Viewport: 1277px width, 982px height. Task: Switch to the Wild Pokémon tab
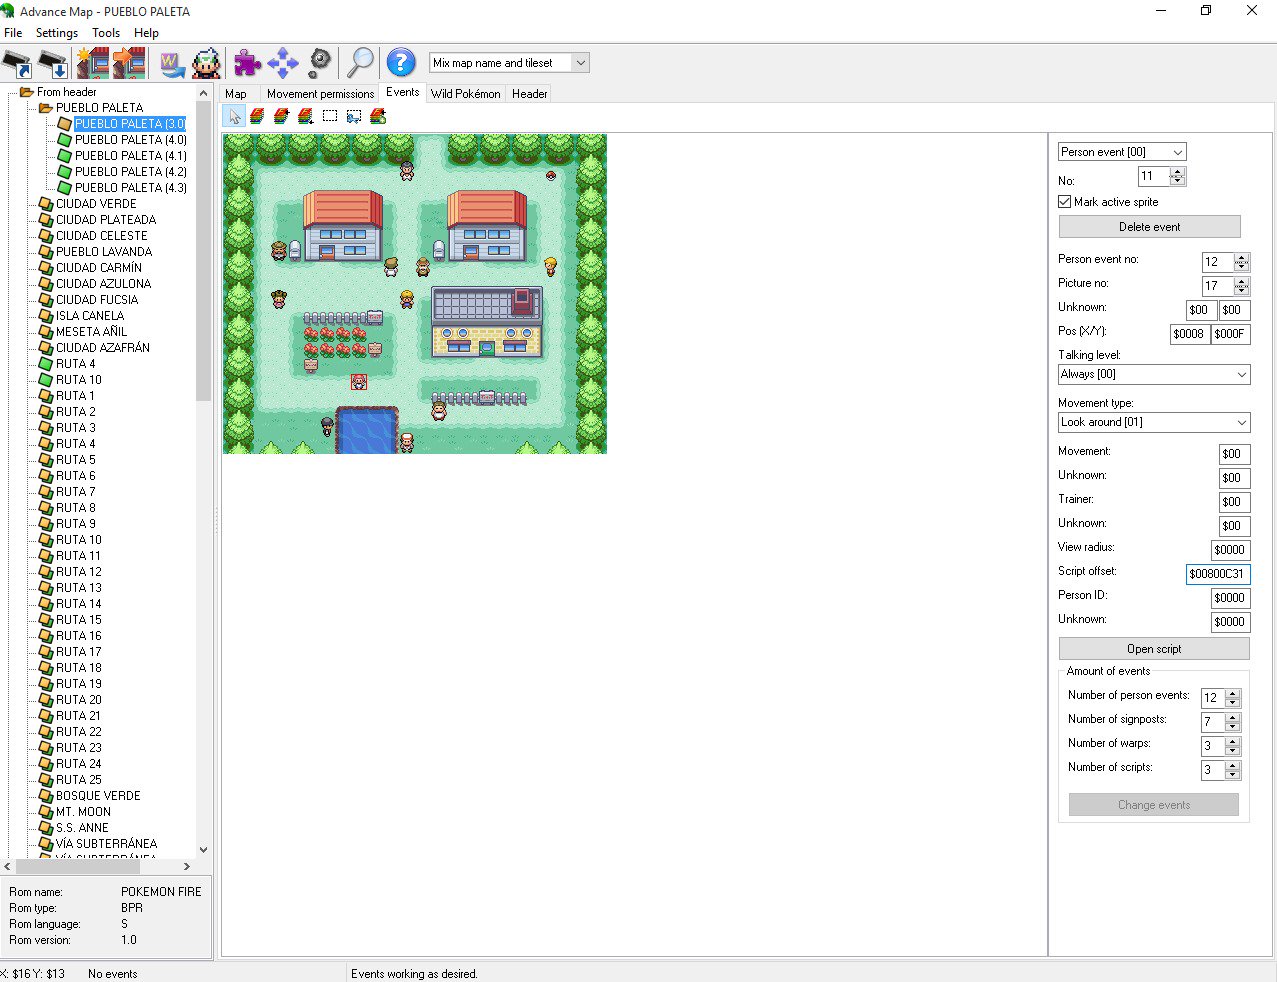[466, 94]
